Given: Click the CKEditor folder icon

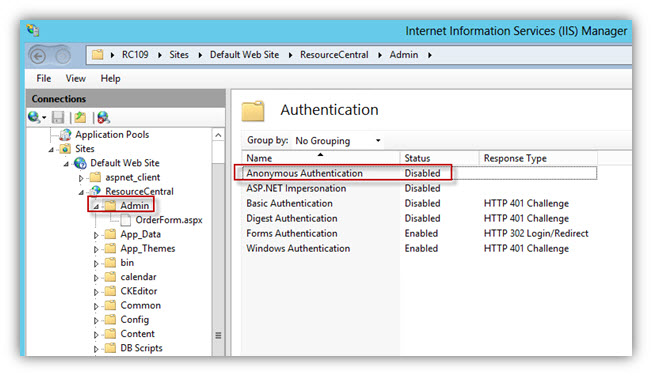Looking at the screenshot, I should 110,291.
